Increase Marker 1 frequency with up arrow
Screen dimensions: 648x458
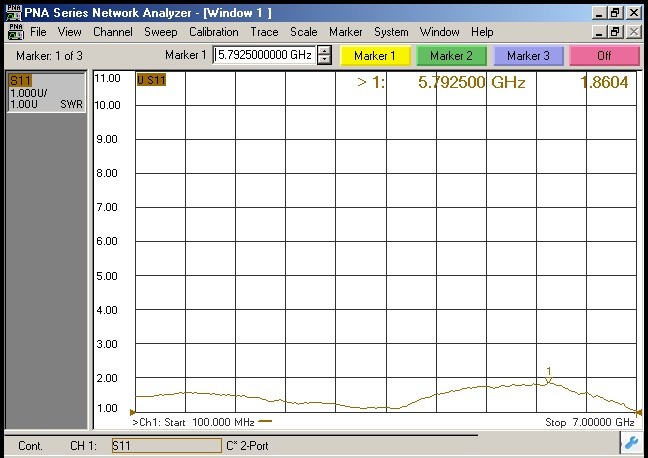click(324, 51)
